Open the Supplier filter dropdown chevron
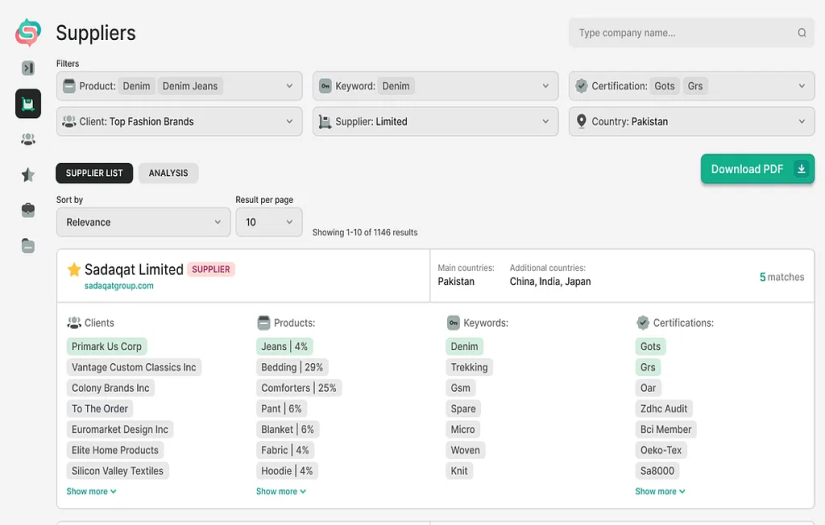The image size is (825, 525). coord(546,122)
